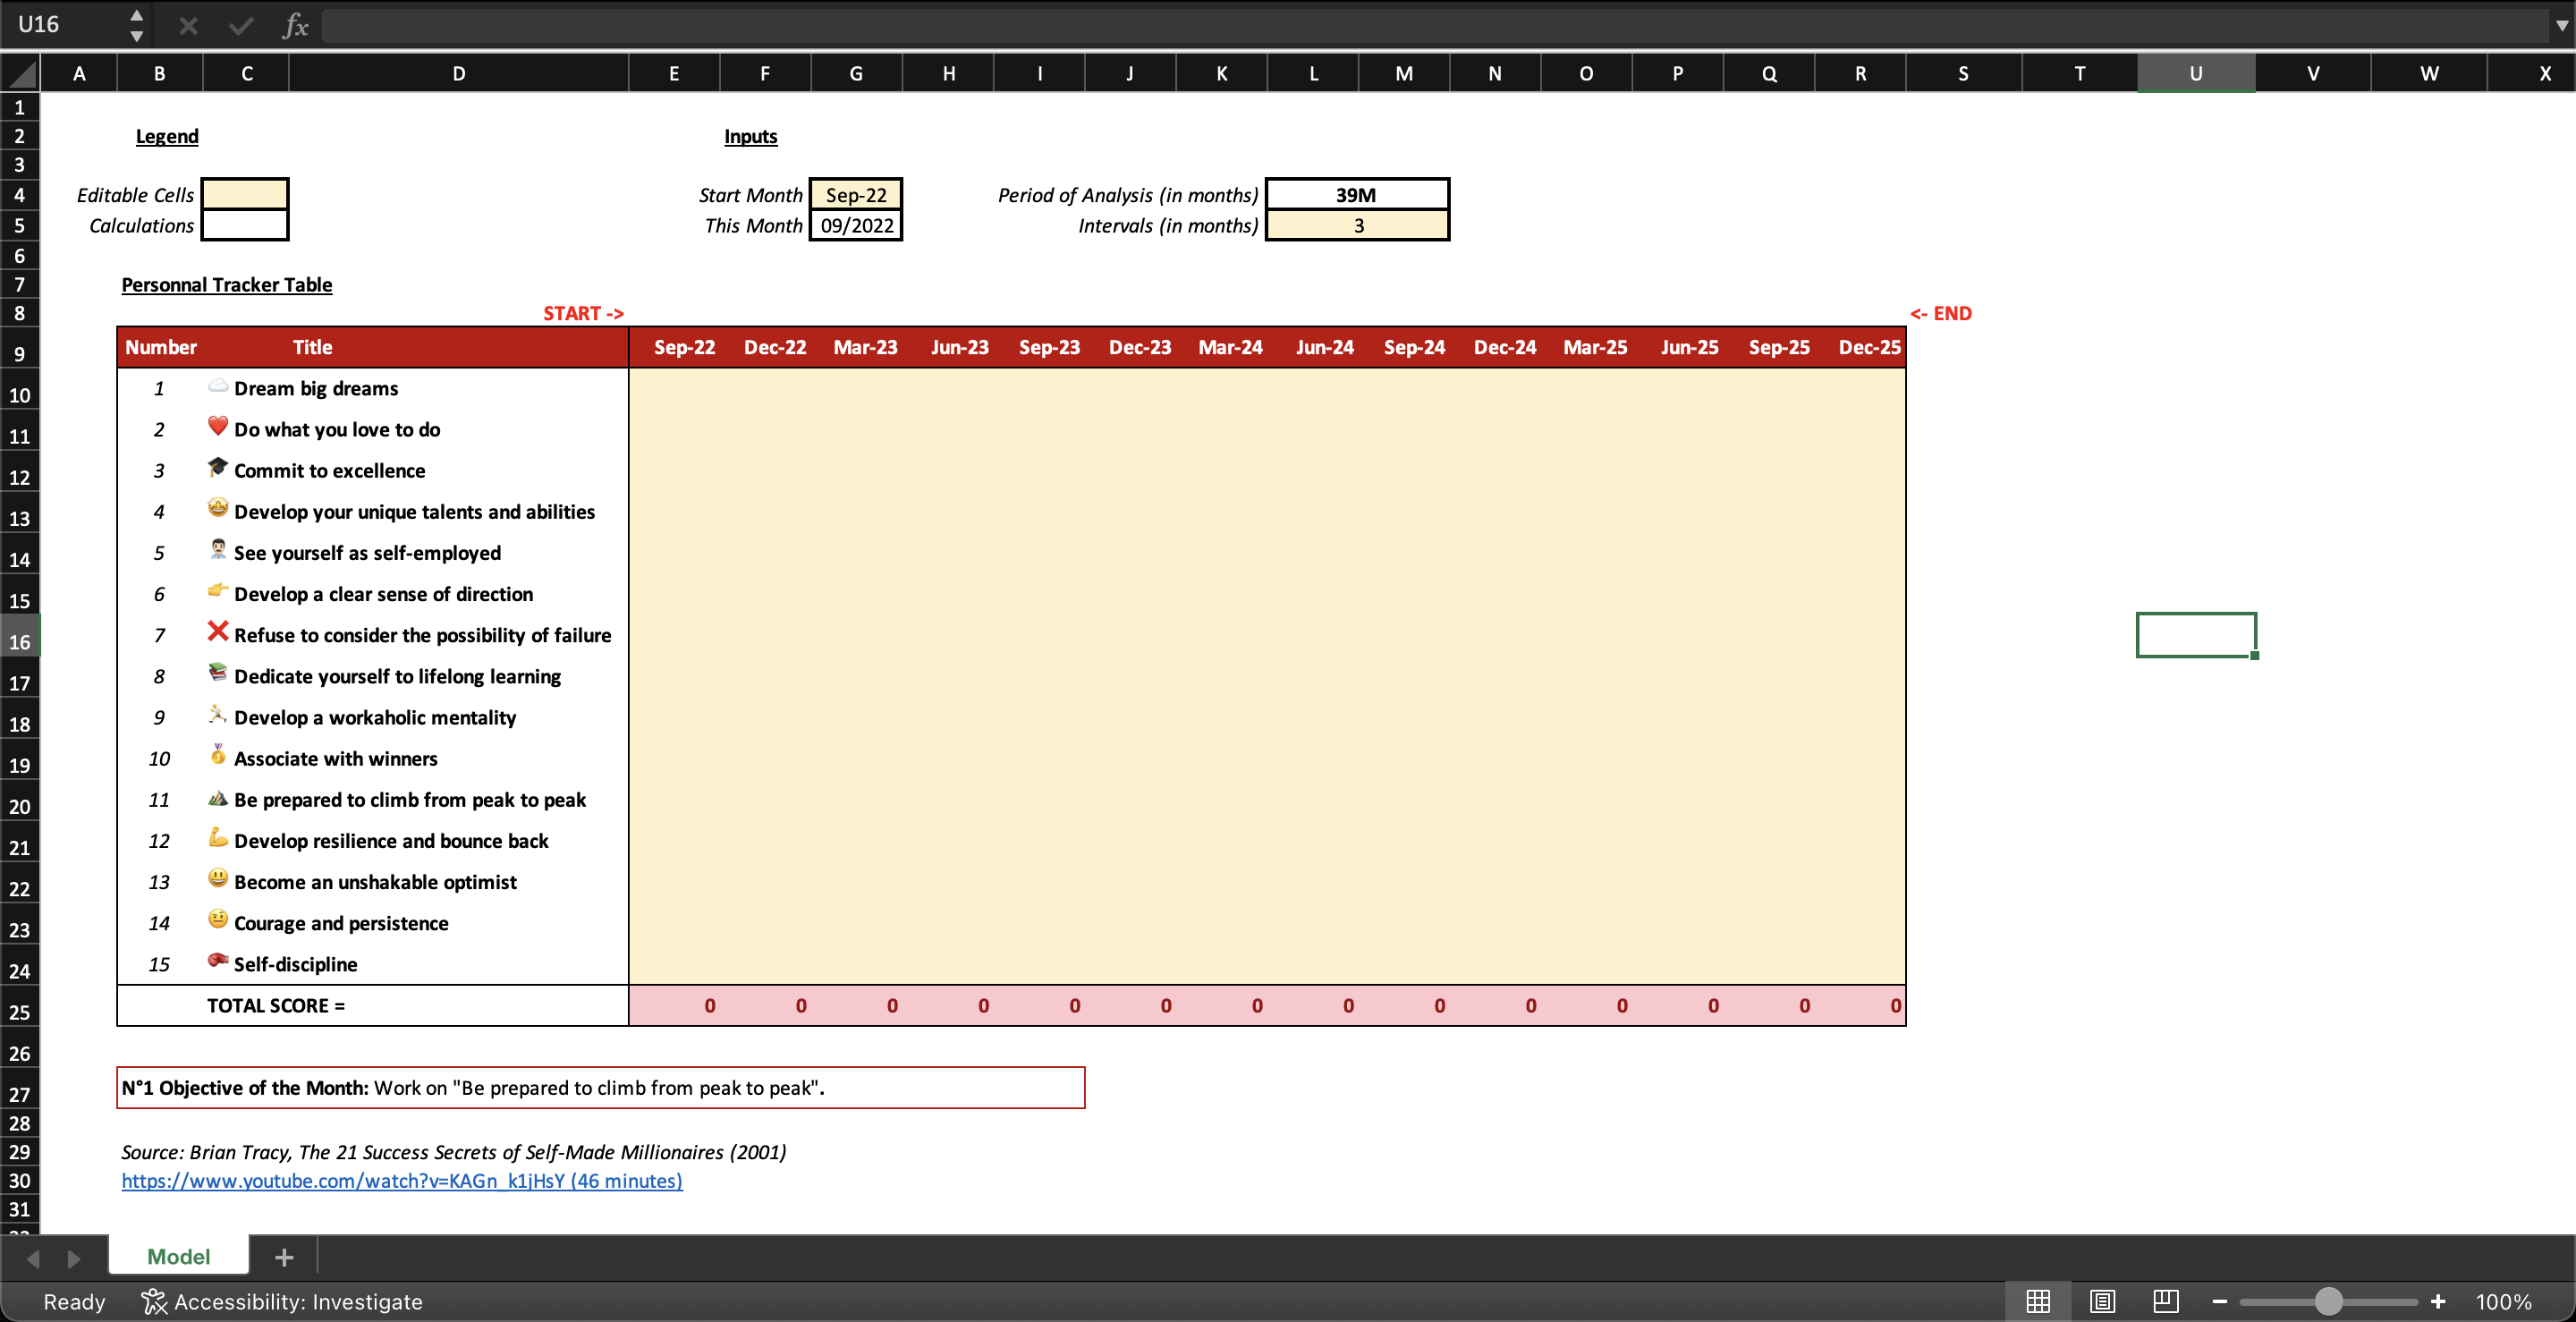
Task: Click the cancel entry X icon
Action: [188, 25]
